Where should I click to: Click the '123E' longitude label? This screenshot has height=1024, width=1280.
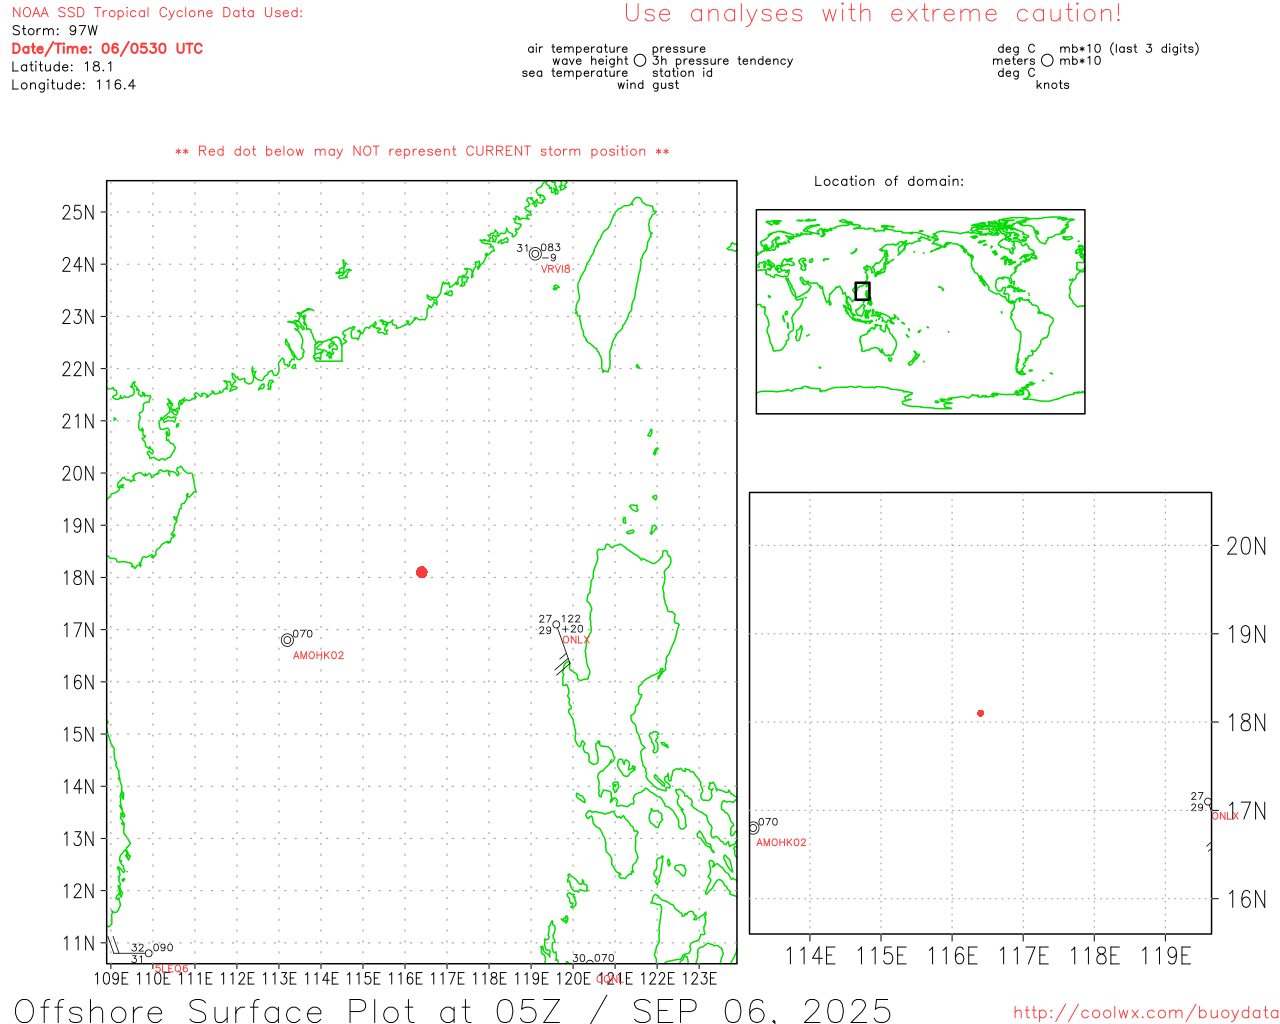699,979
